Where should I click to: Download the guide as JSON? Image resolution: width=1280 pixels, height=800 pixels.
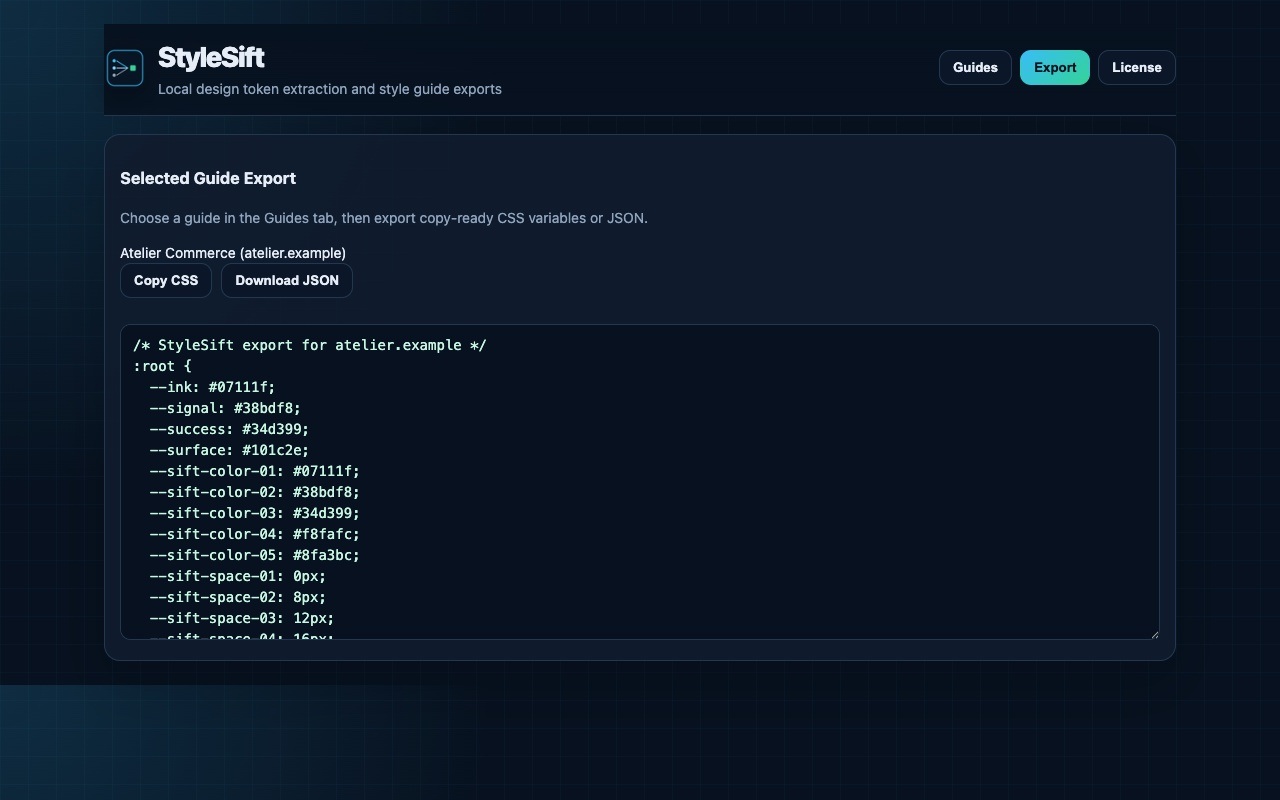(287, 280)
